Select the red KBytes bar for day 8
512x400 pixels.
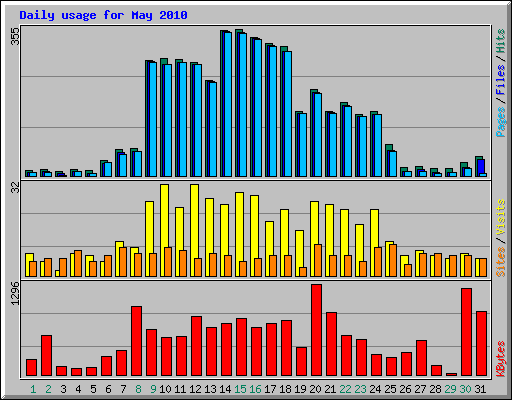point(137,341)
